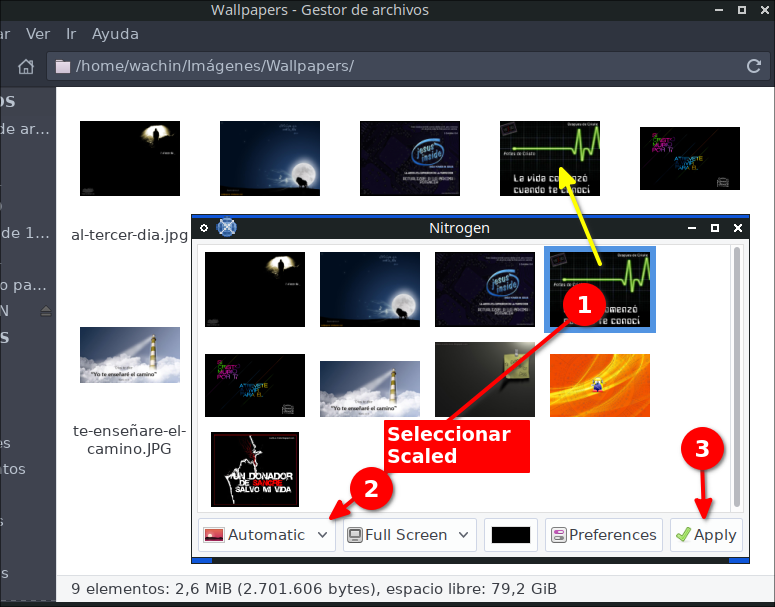
Task: Click the folder icon in path bar
Action: [x=63, y=66]
